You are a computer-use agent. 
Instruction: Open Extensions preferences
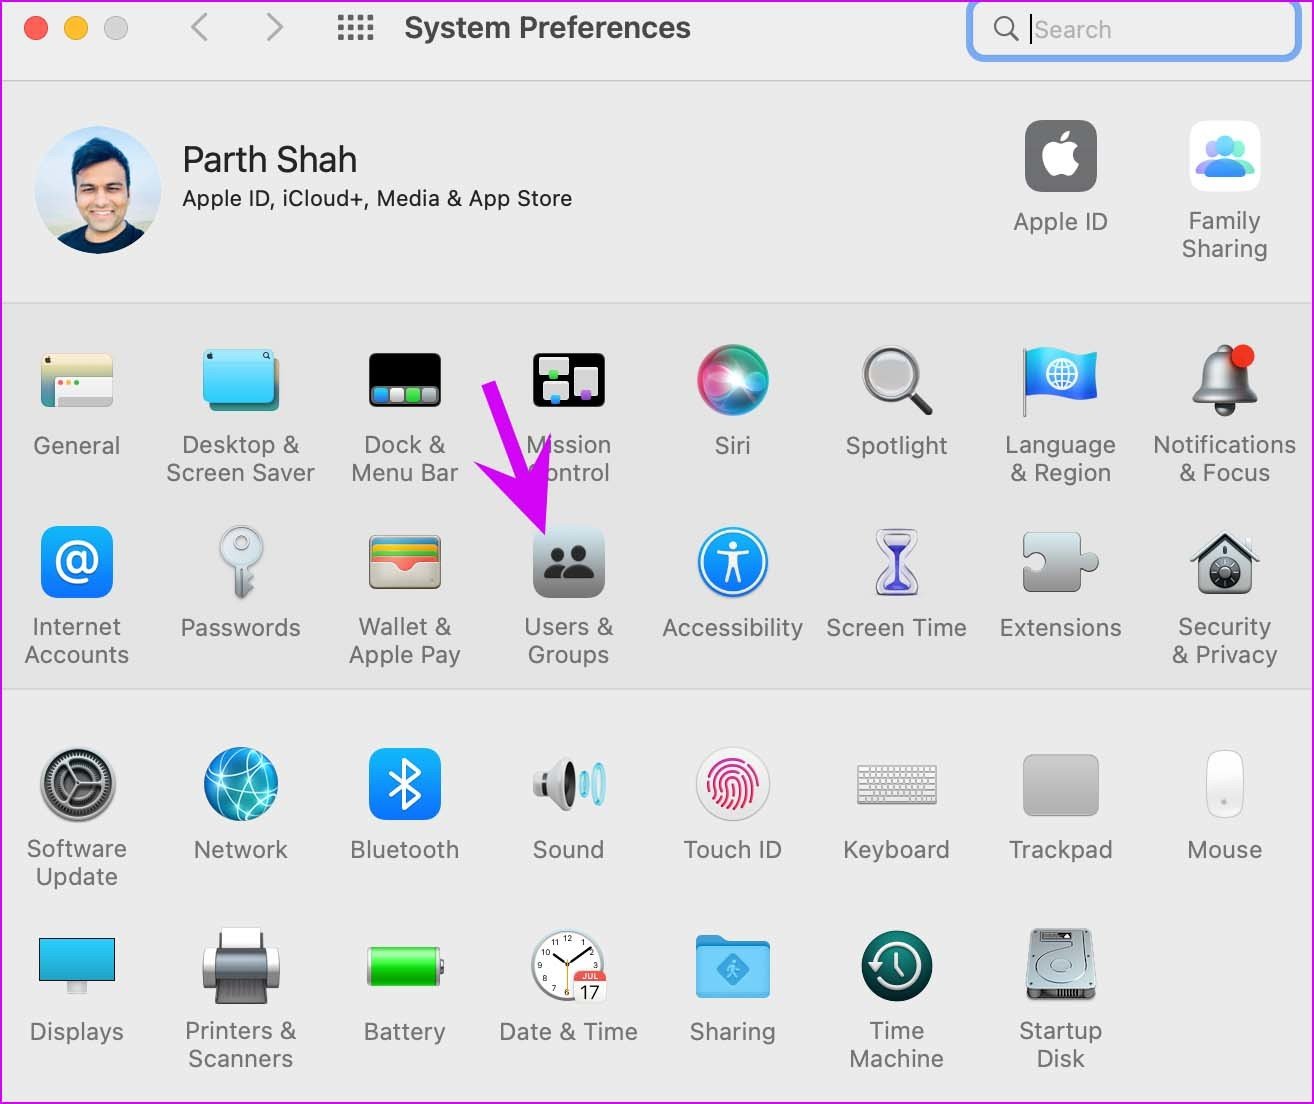point(1060,562)
